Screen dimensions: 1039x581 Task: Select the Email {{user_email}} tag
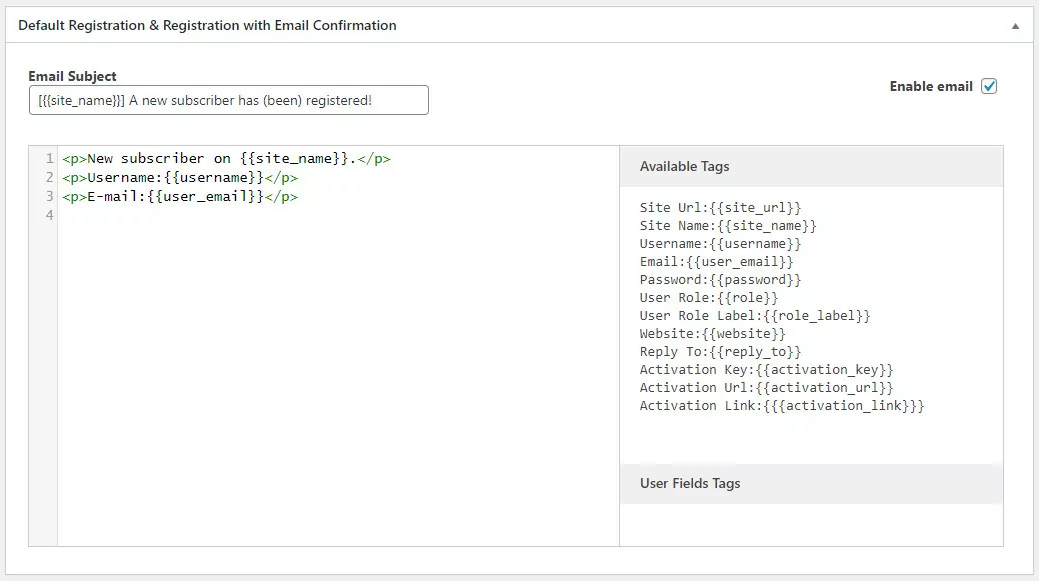[x=716, y=262]
